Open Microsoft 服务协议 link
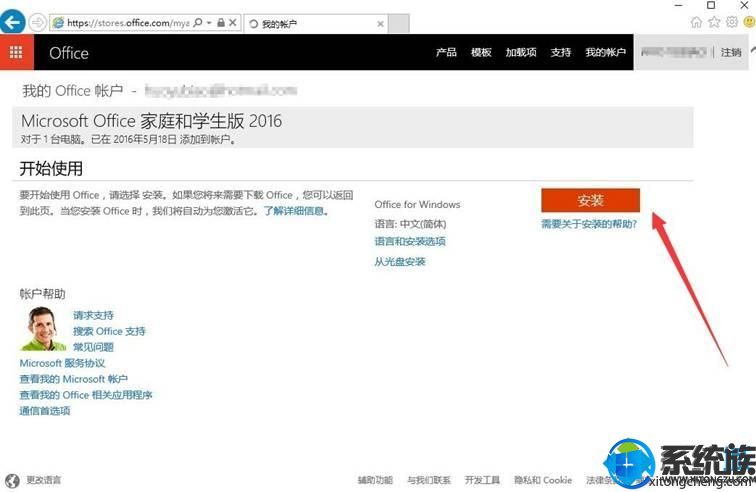This screenshot has height=492, width=756. (x=62, y=363)
